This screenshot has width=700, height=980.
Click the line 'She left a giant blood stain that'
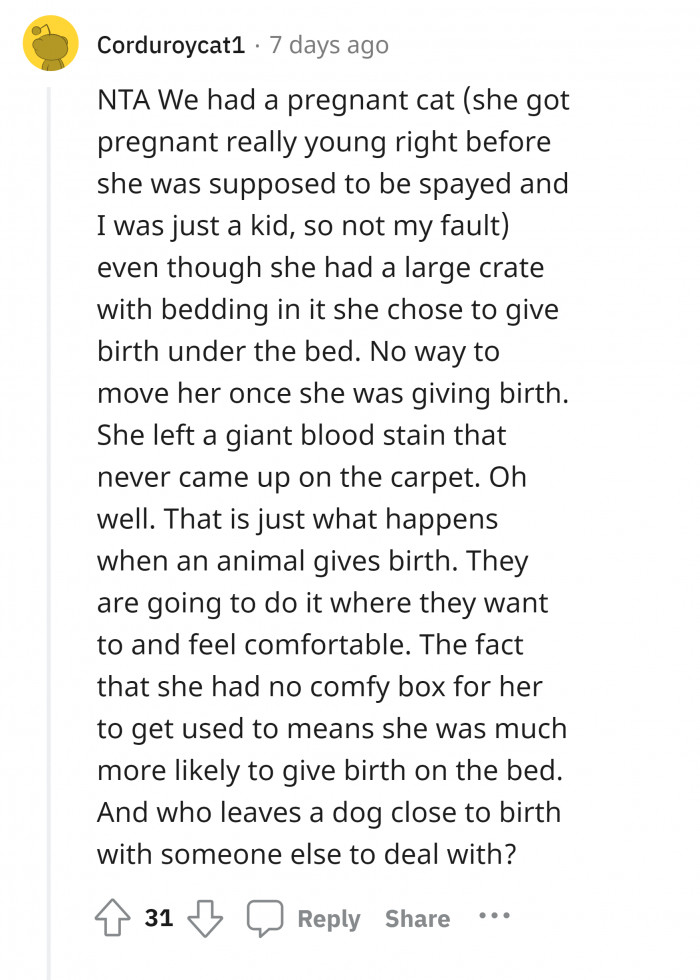coord(302,436)
